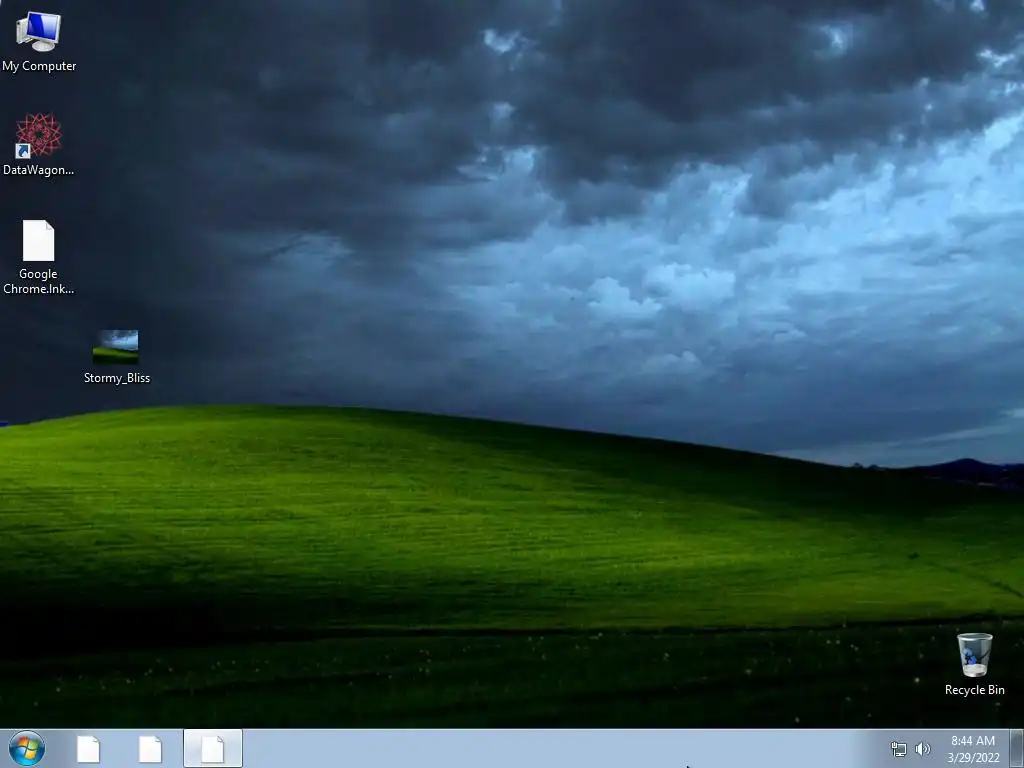Click the 'Recycle Bin' label text
1024x768 pixels.
pos(974,690)
